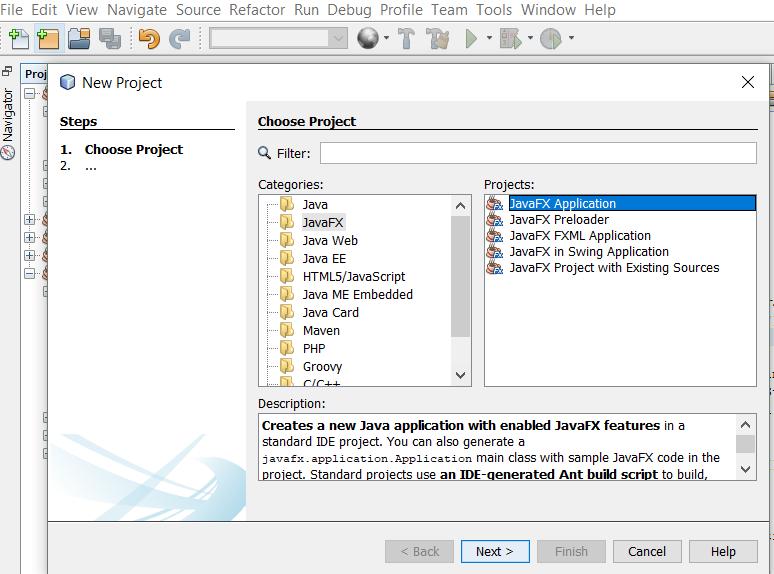
Task: Close the New Project dialog
Action: [x=748, y=82]
